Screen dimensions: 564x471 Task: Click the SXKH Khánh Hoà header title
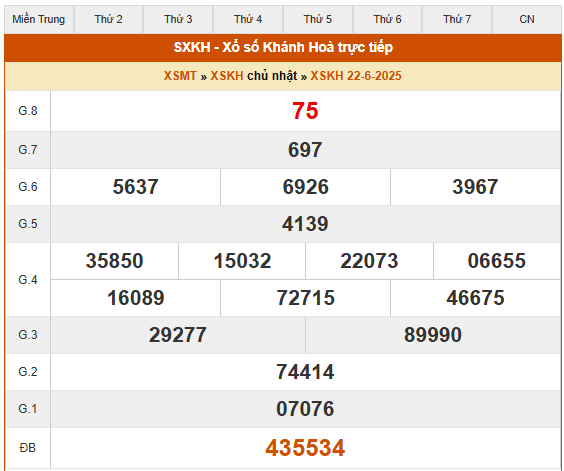283,47
